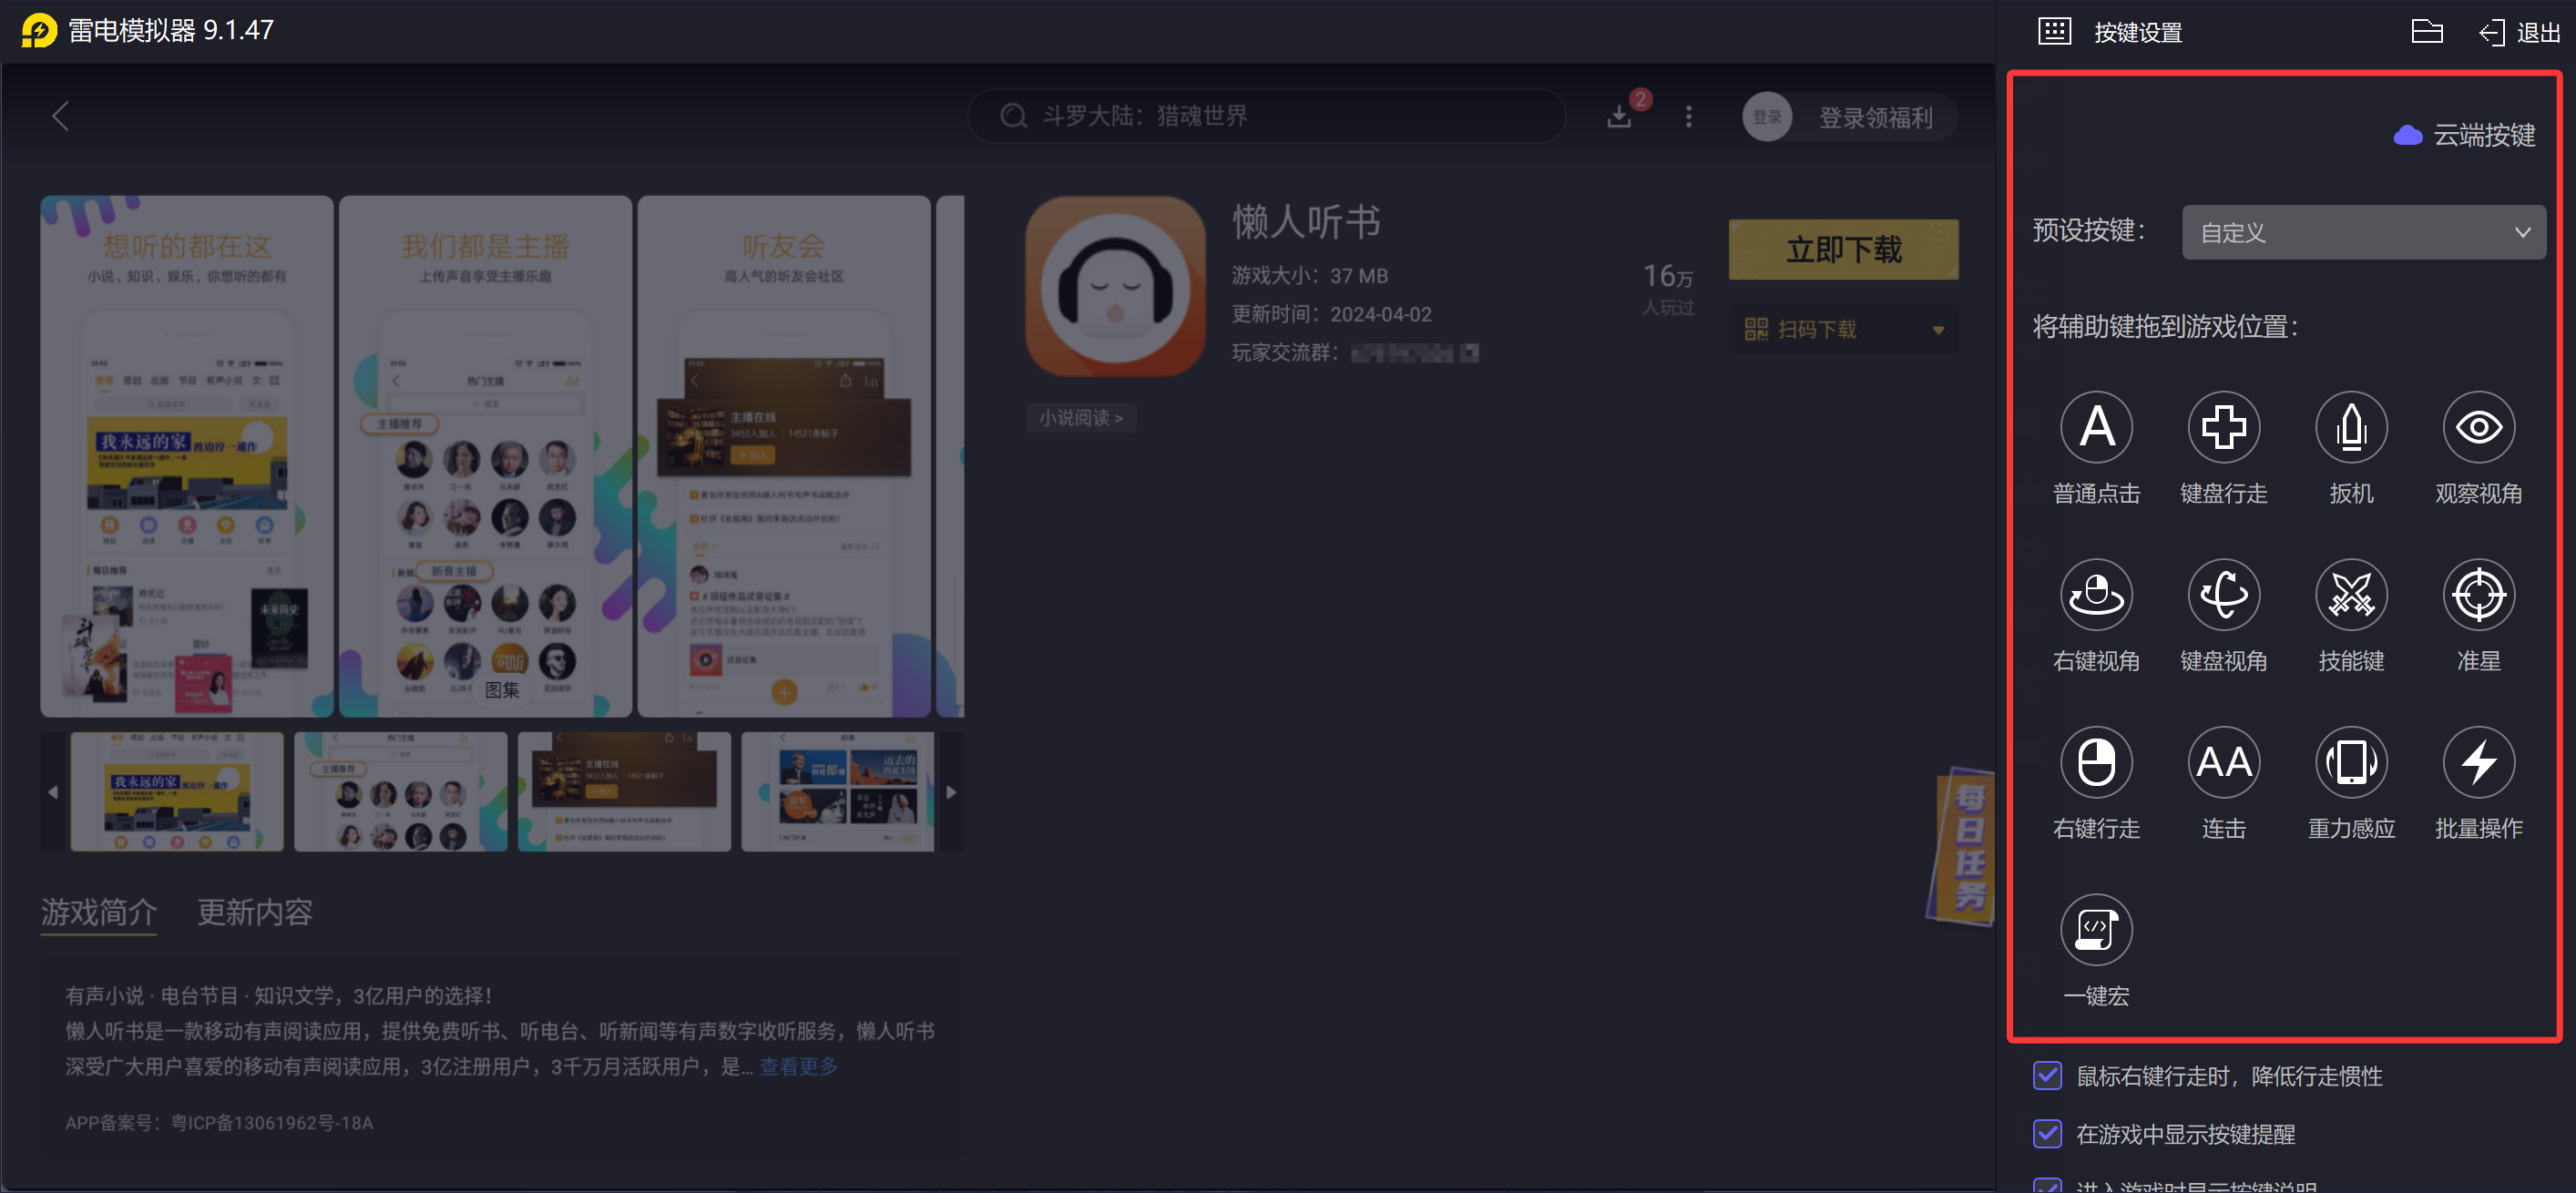Screen dimensions: 2576x1193
Task: Select the second small gallery thumbnail
Action: [x=401, y=792]
